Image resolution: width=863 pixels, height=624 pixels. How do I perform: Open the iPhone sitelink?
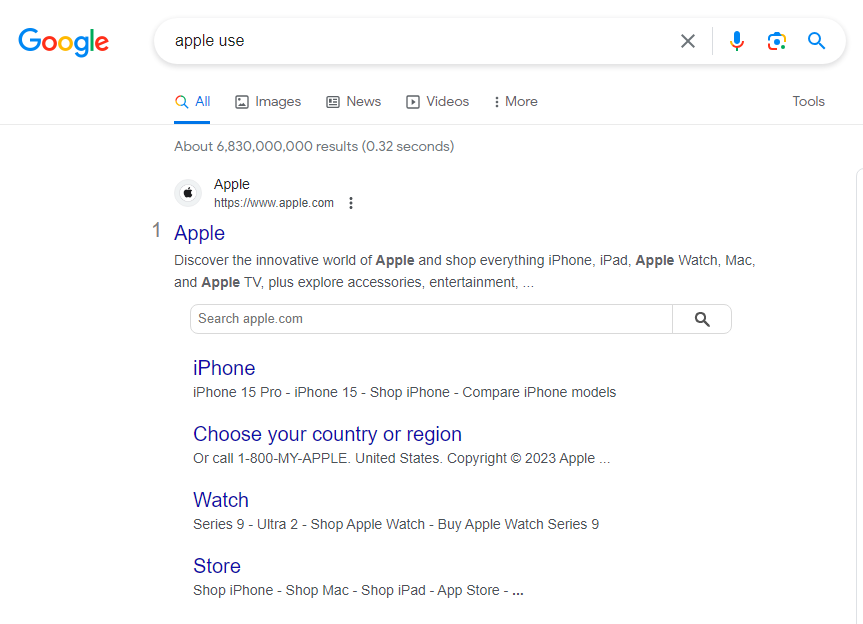coord(224,368)
